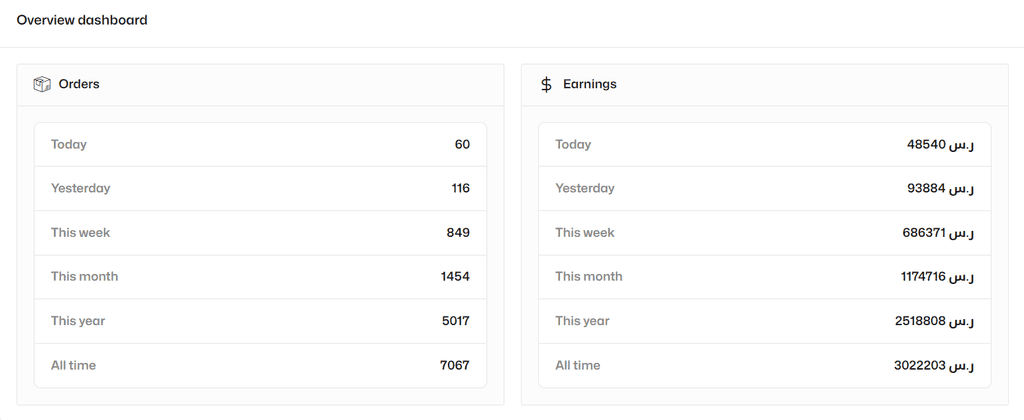Select the Orders panel heading
The width and height of the screenshot is (1024, 420).
(x=79, y=84)
